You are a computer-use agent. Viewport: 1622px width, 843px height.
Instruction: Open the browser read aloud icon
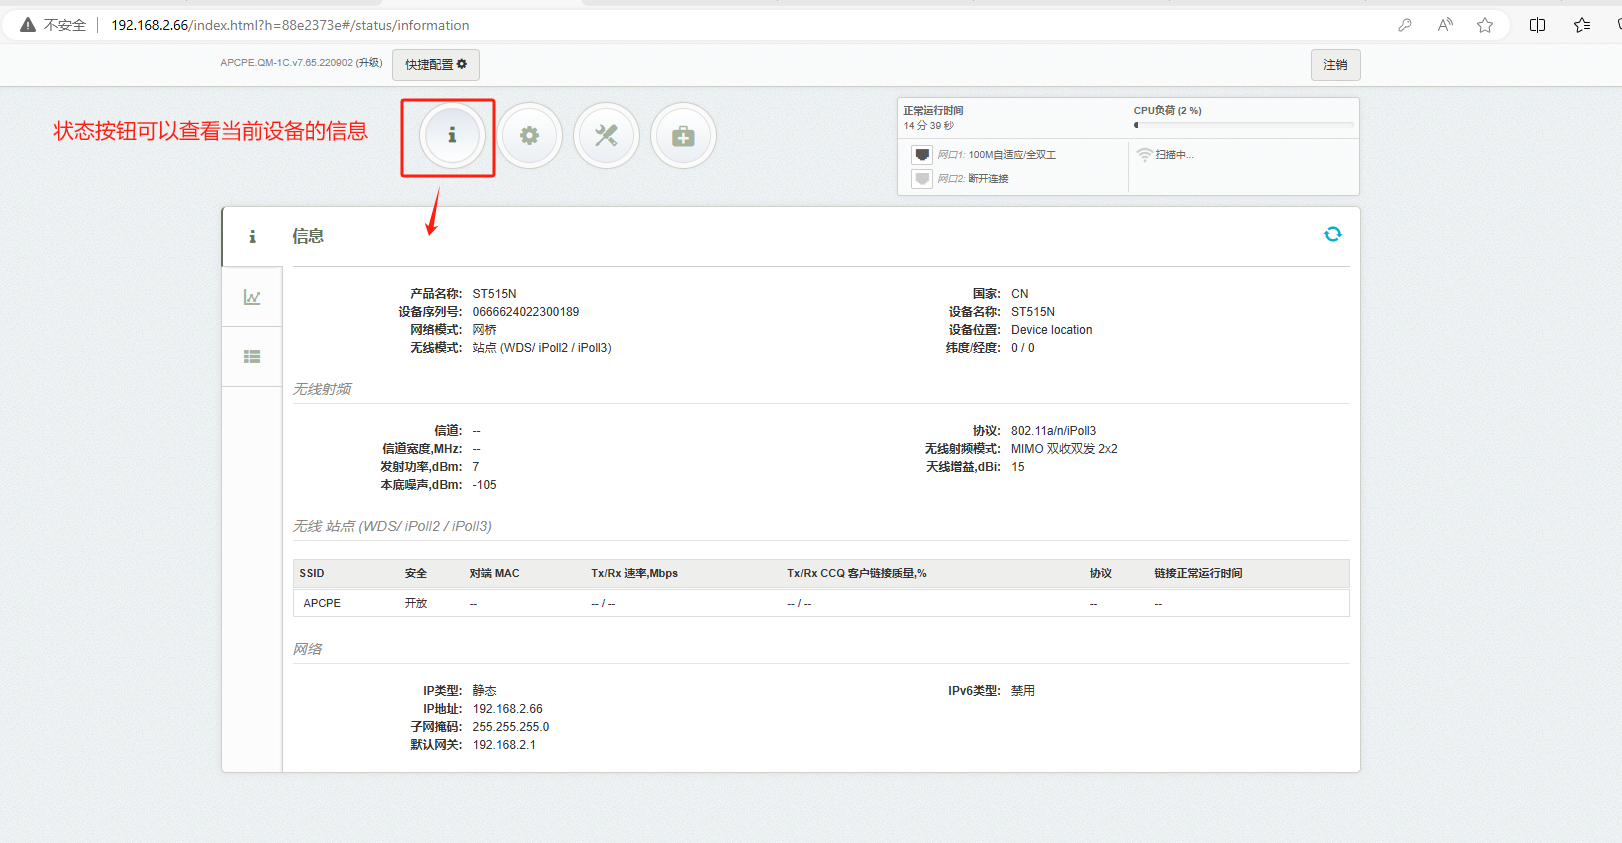[x=1445, y=25]
